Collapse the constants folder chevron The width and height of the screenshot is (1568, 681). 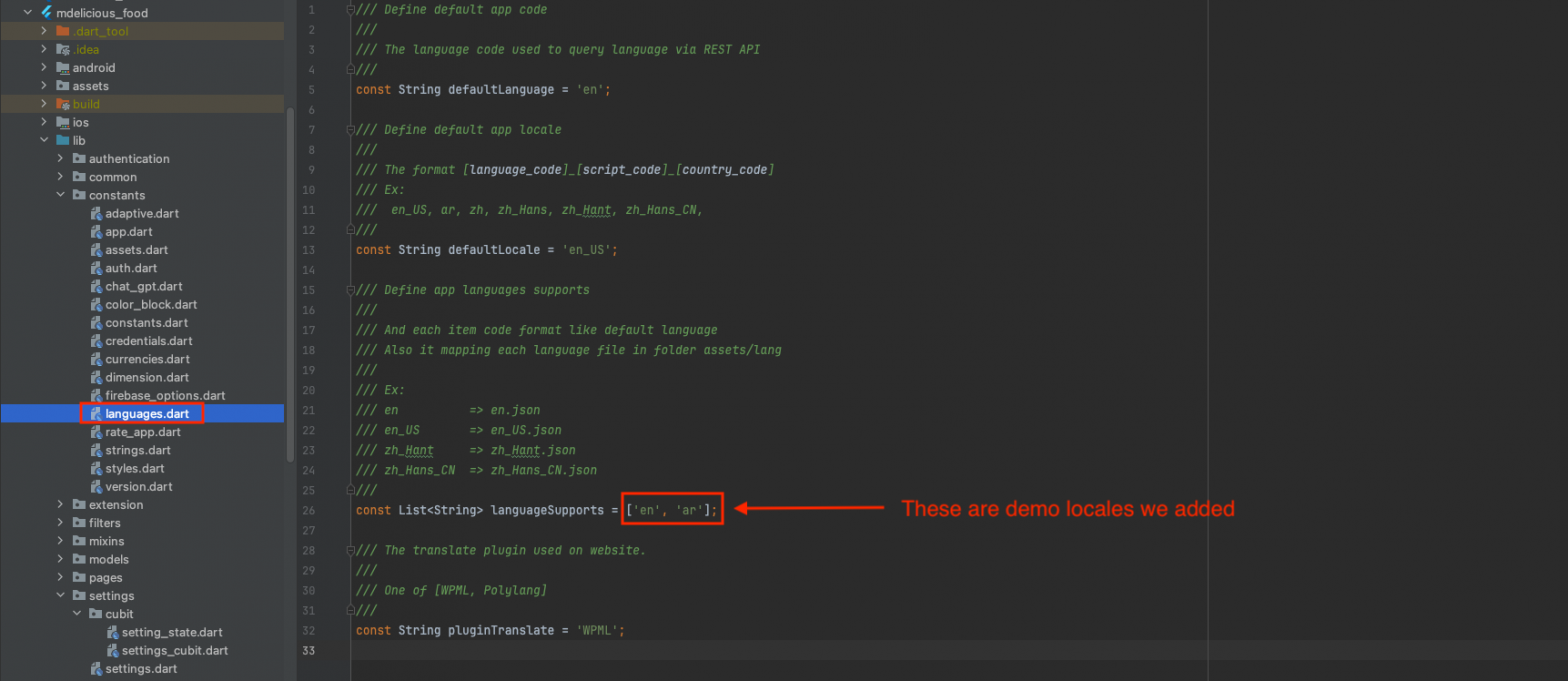(x=61, y=195)
